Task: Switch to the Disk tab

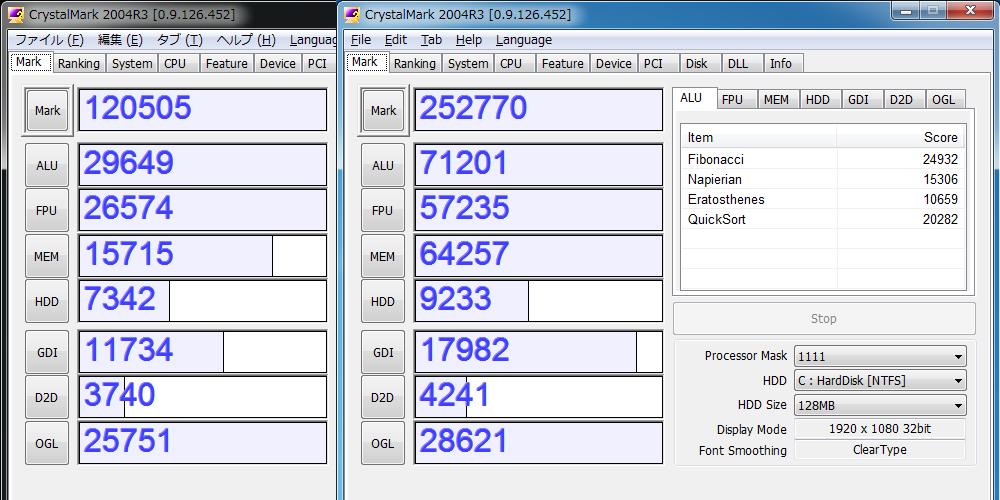Action: [x=696, y=63]
